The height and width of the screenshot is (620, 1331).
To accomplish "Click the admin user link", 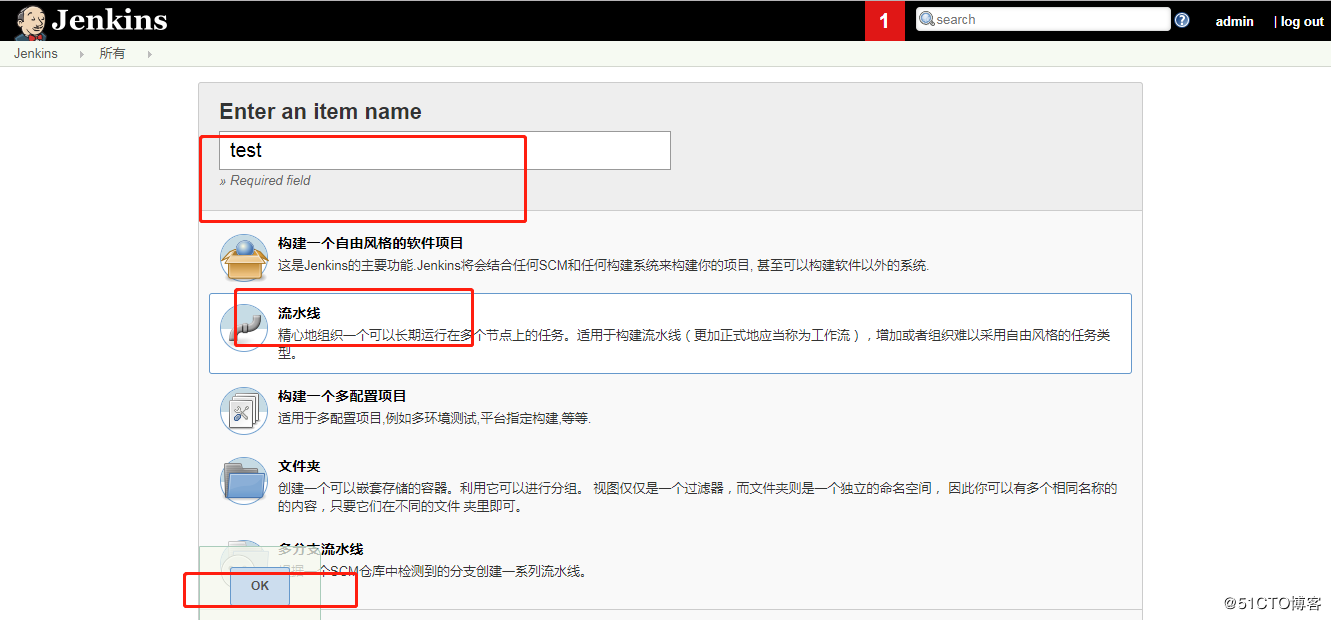I will click(1234, 20).
